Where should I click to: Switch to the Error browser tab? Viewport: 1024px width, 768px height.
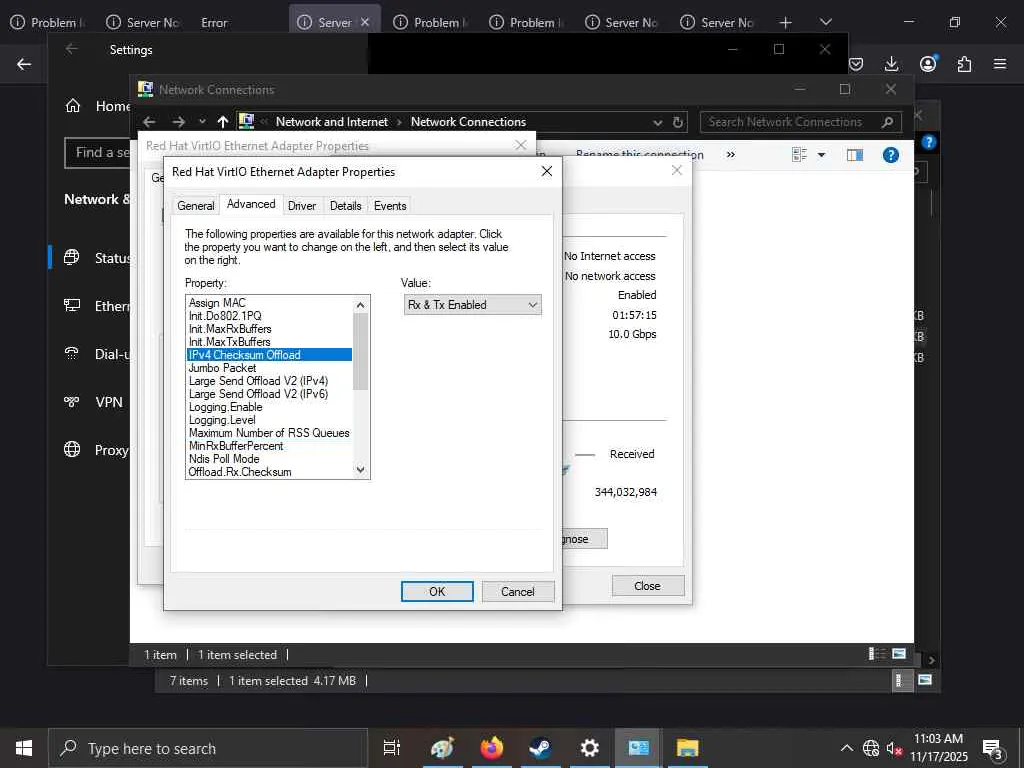(214, 23)
